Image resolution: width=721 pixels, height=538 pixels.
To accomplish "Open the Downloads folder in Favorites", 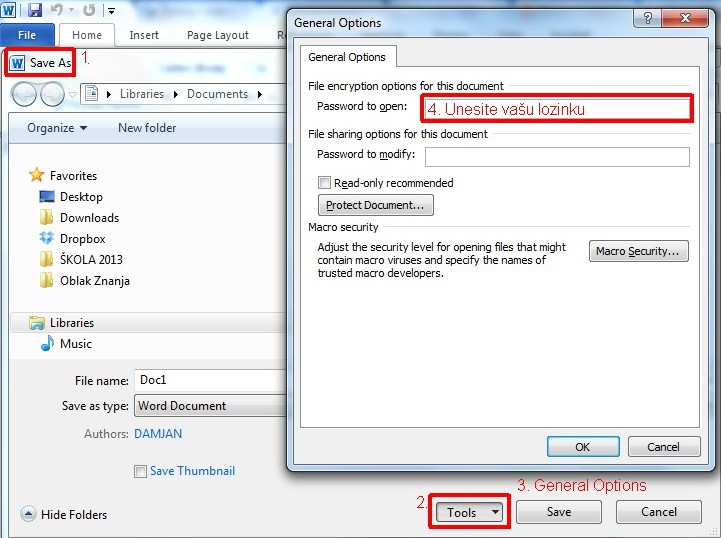I will click(x=88, y=218).
